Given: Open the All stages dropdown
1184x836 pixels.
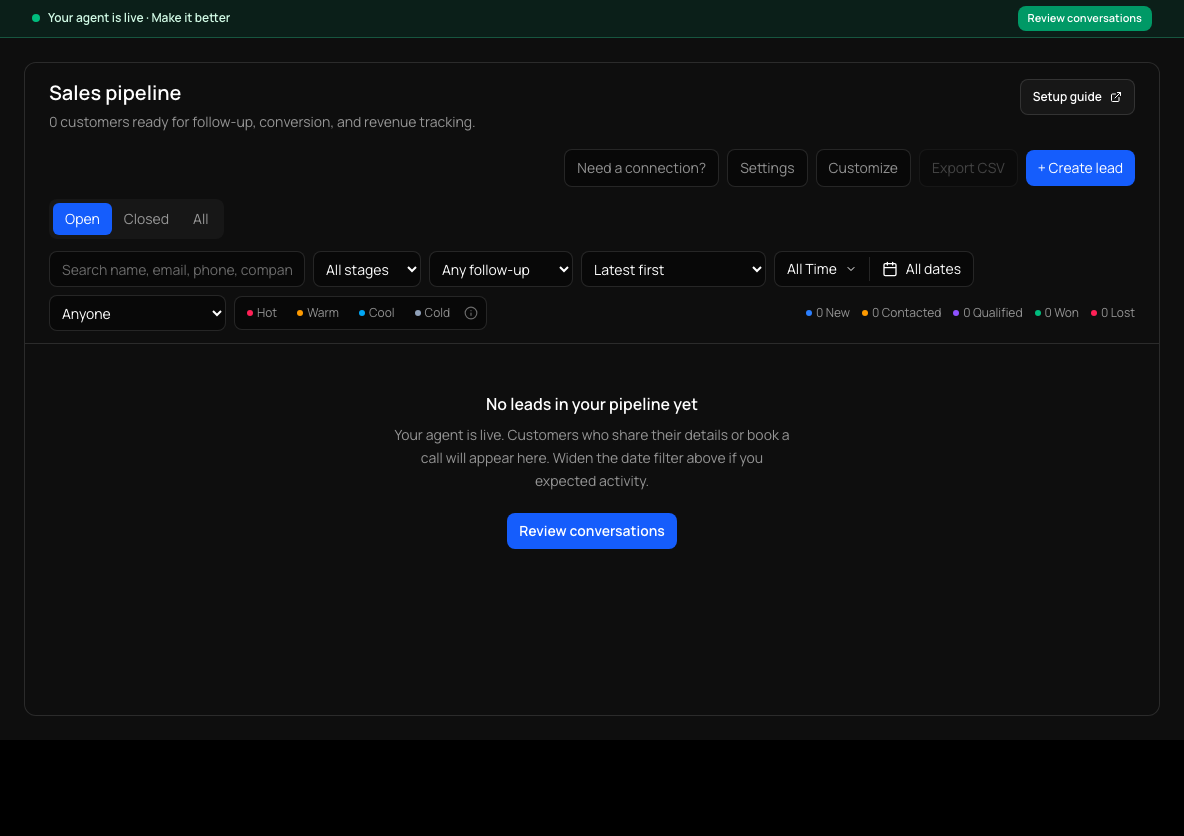Looking at the screenshot, I should pos(367,269).
